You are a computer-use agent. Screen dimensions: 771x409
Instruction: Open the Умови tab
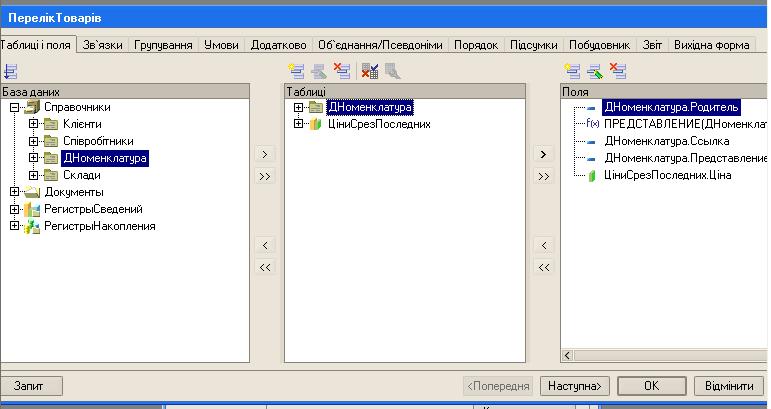(221, 45)
